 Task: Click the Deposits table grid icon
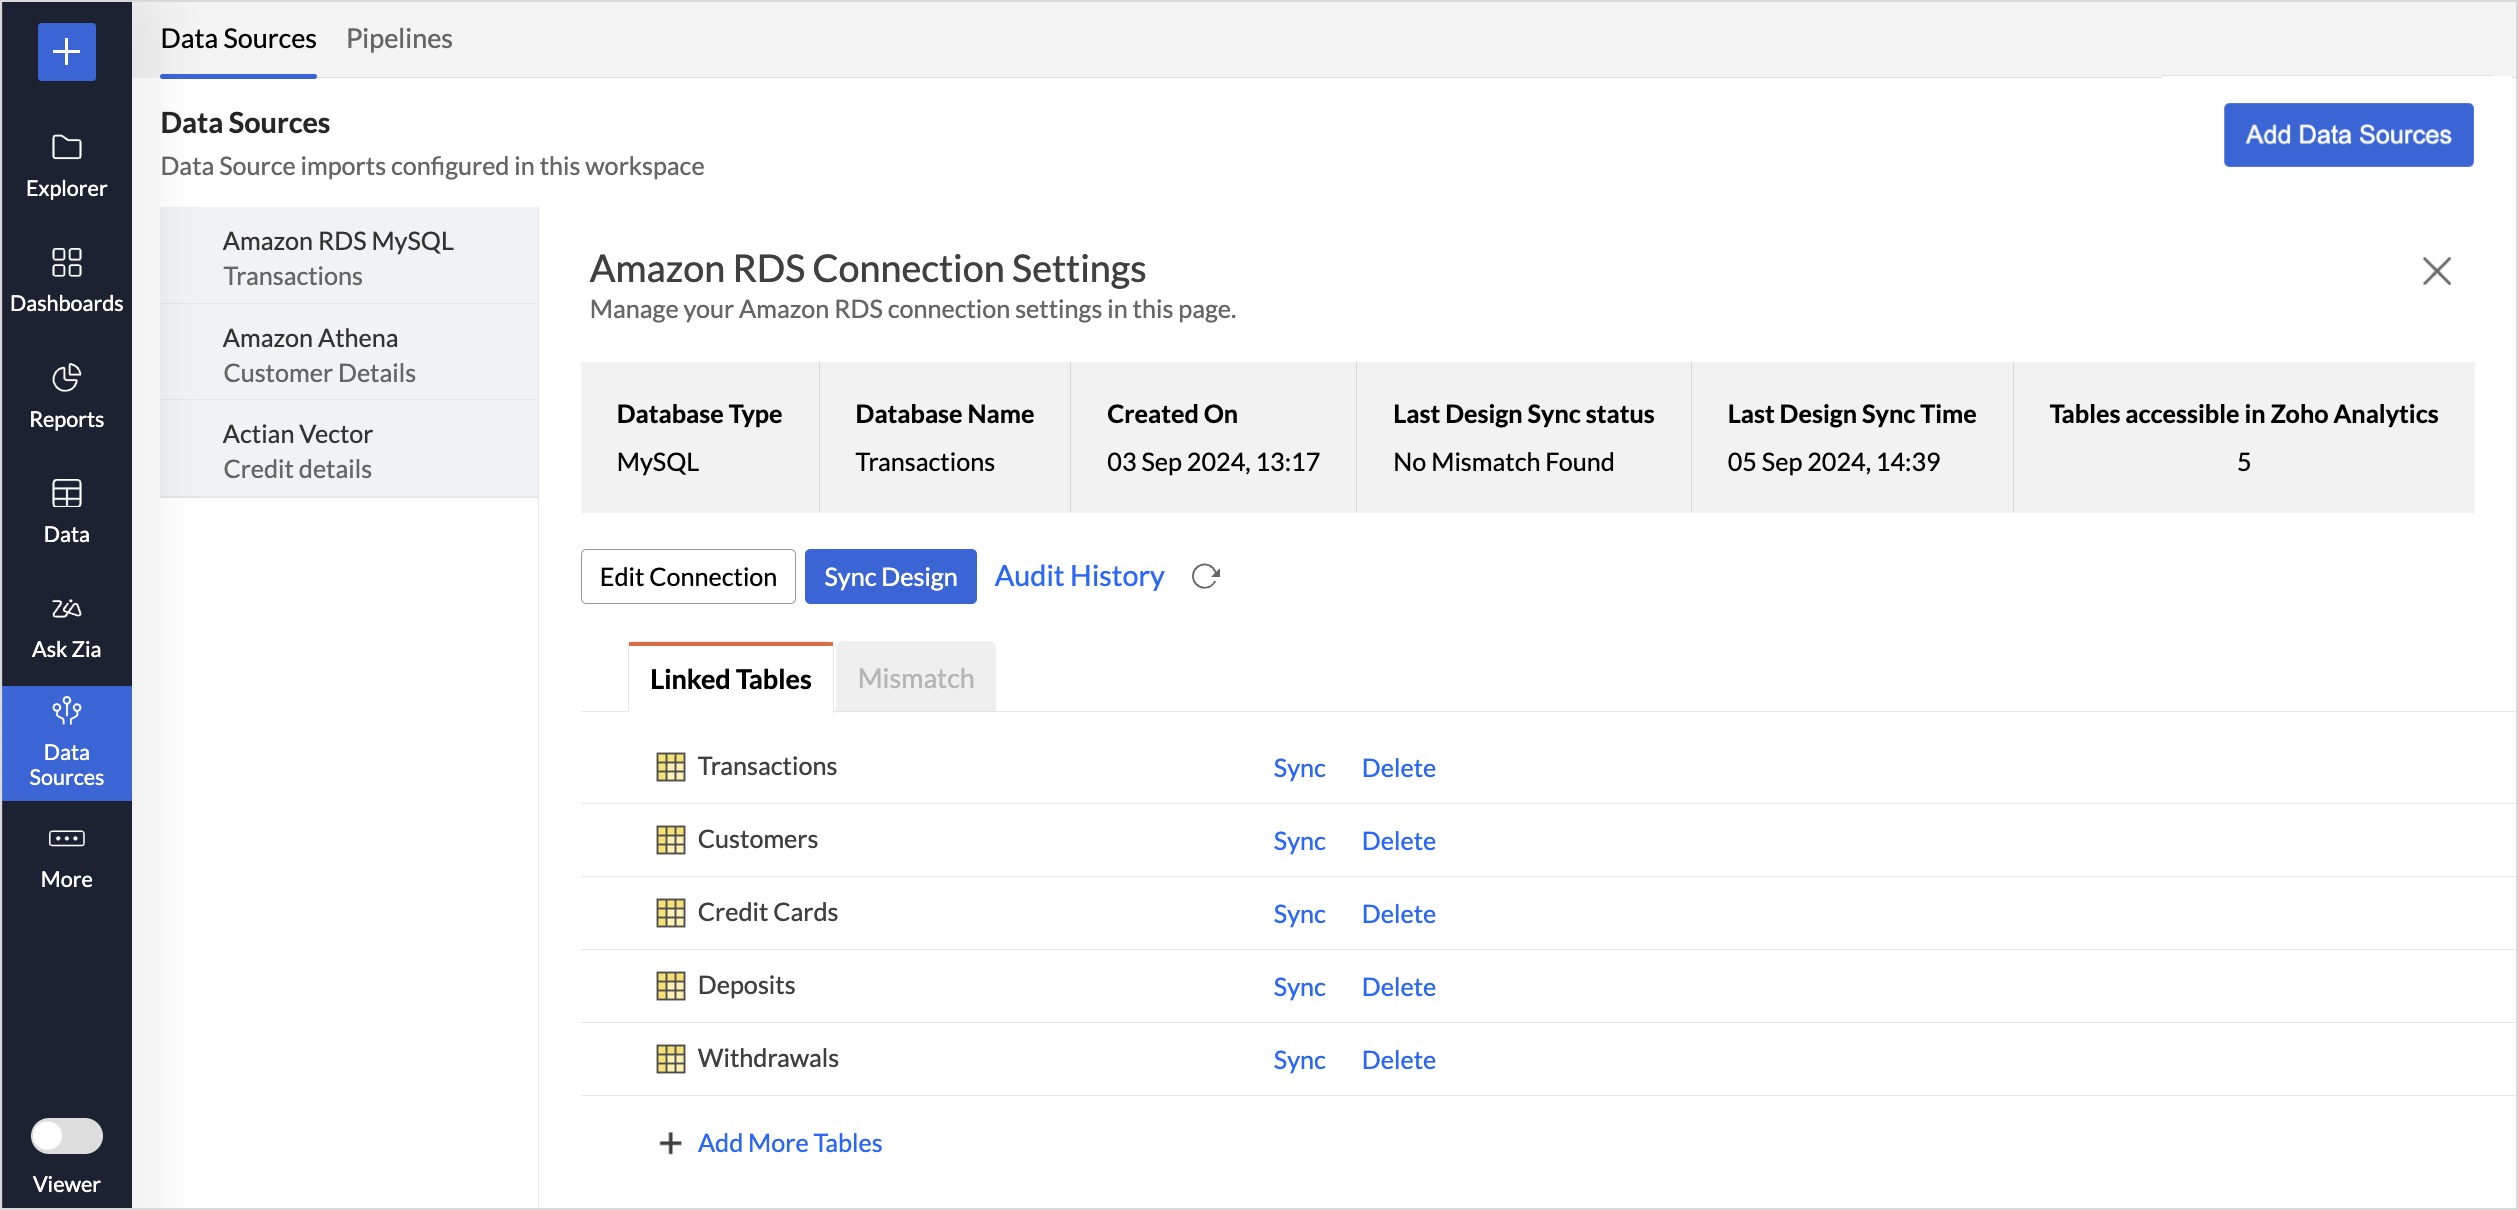coord(670,986)
